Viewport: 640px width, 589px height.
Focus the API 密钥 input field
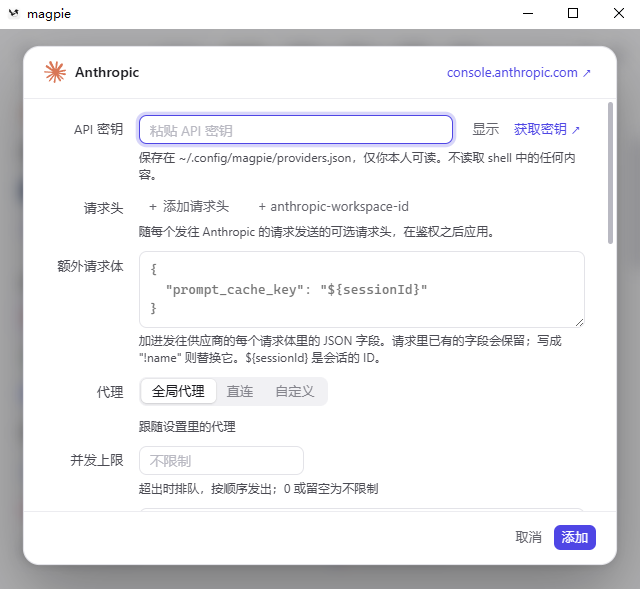(x=296, y=130)
